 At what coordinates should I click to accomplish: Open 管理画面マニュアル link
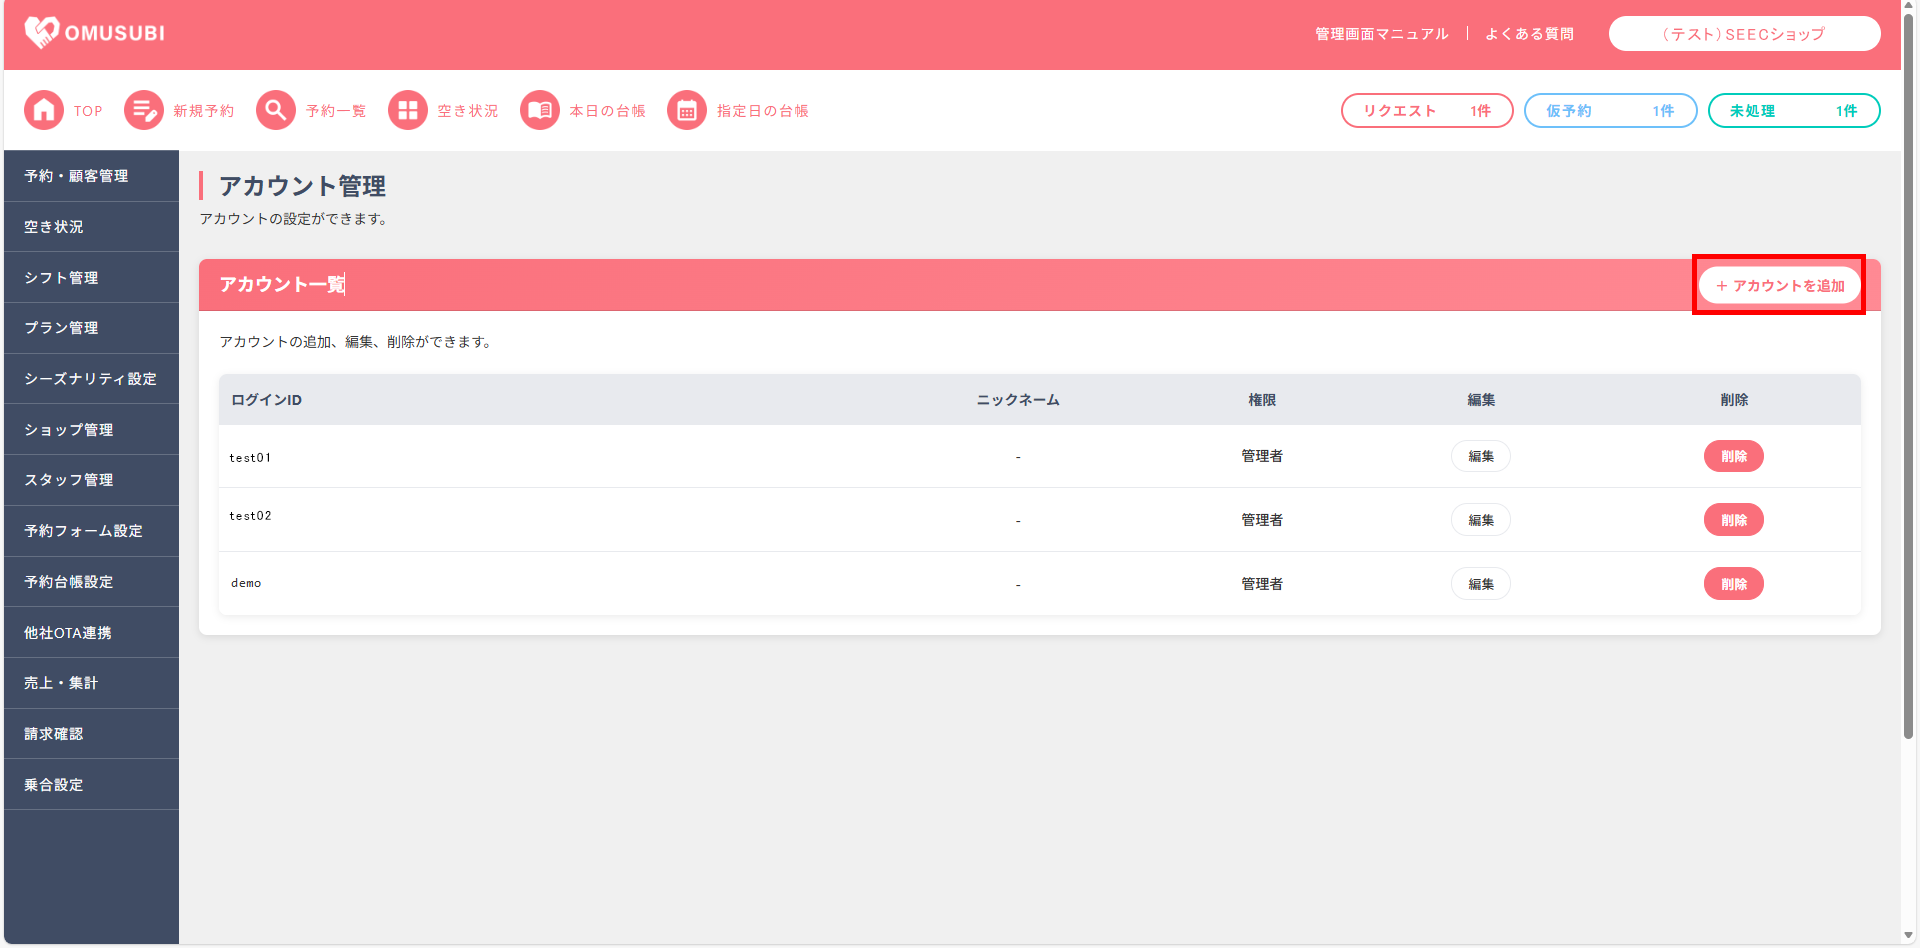pyautogui.click(x=1381, y=34)
